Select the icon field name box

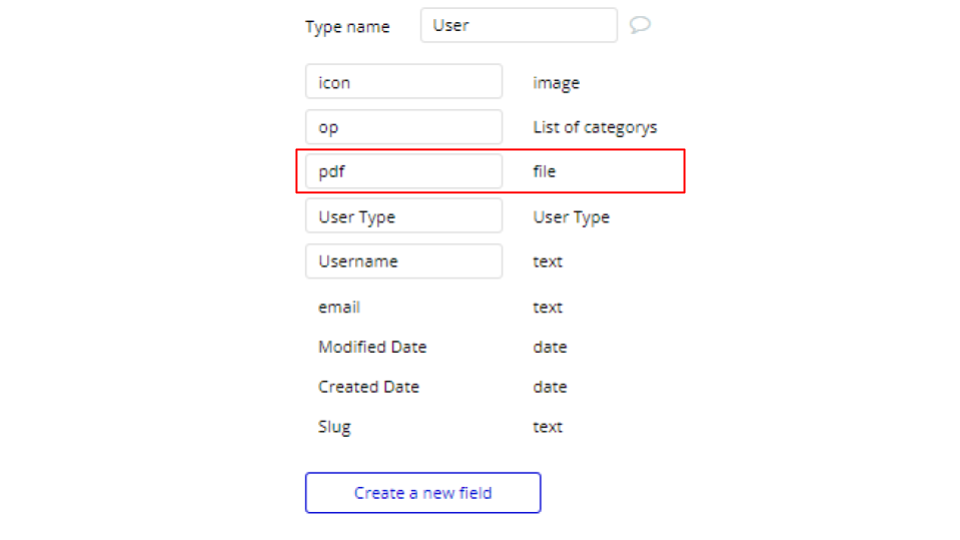pos(404,81)
